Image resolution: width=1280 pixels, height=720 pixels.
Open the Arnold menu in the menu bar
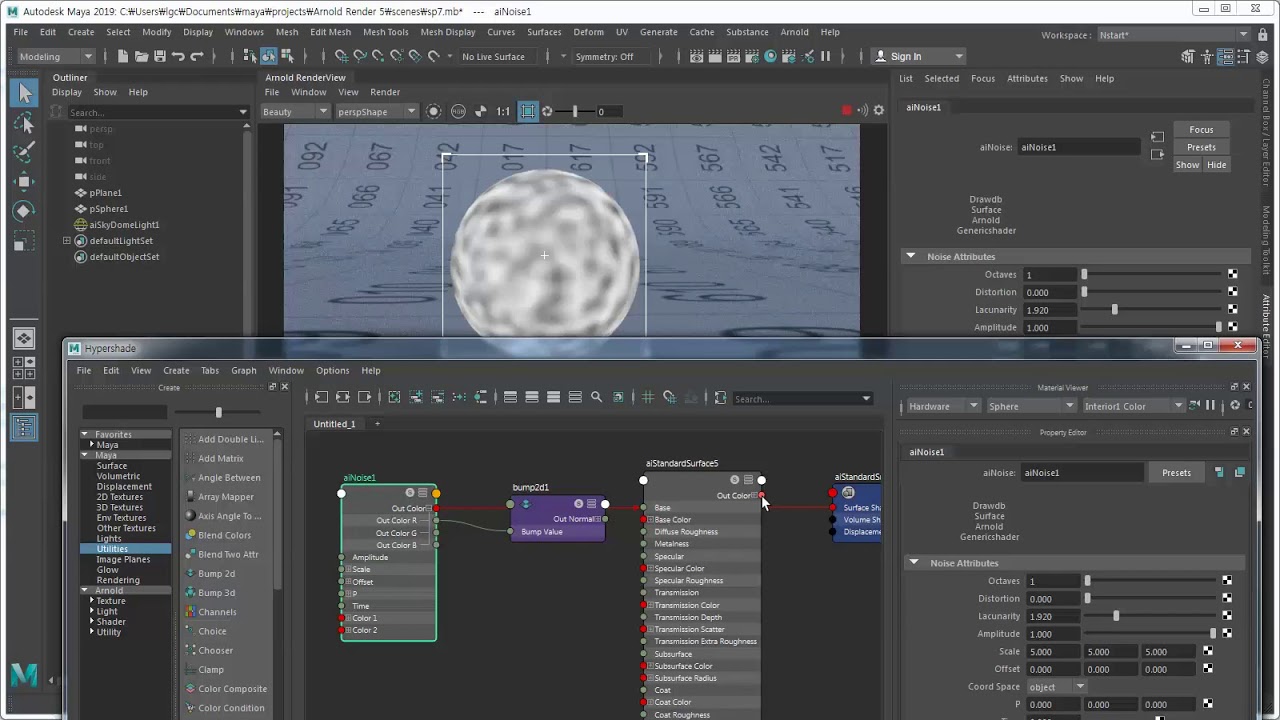tap(794, 32)
